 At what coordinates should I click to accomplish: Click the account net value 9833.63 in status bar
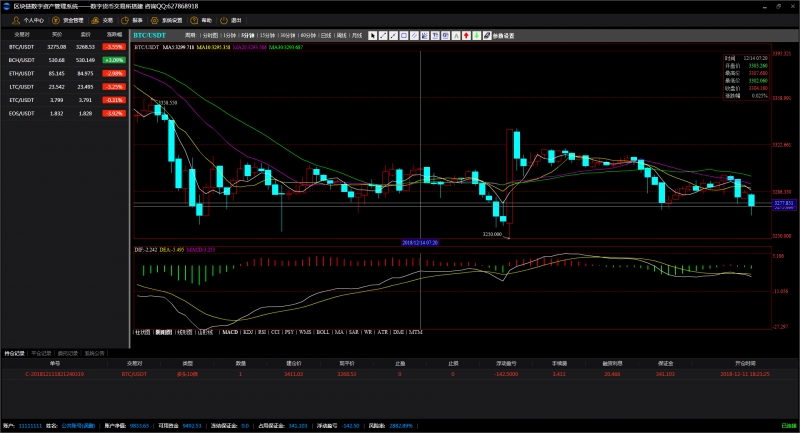coord(139,425)
